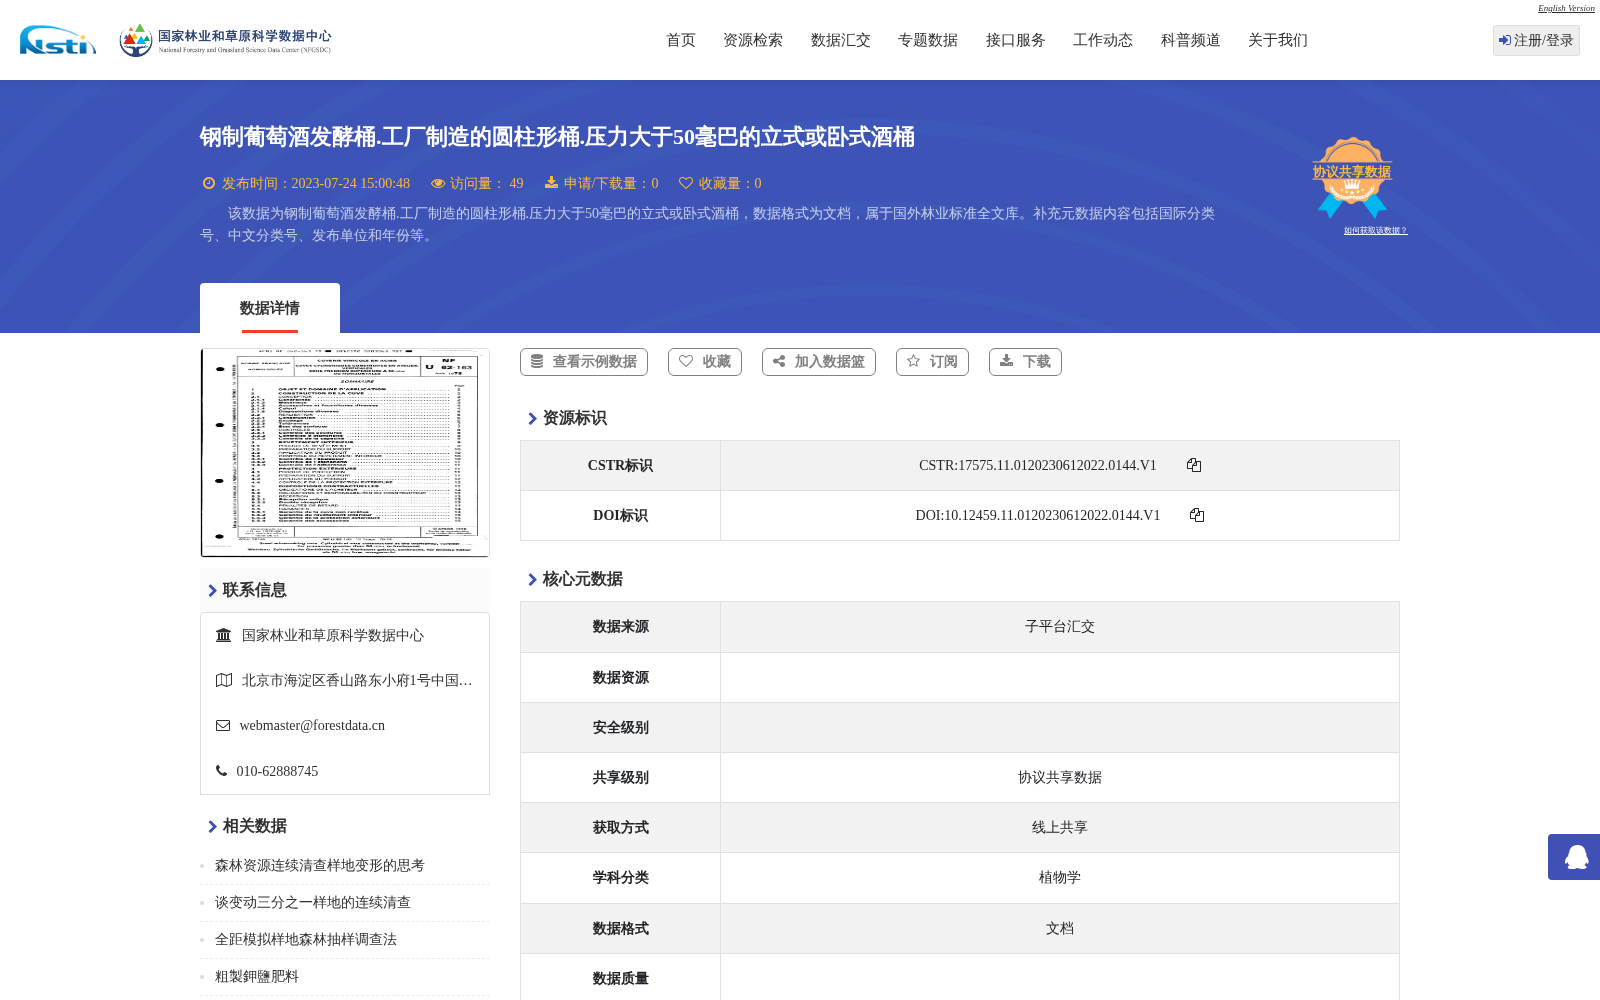
Task: Click the 子平台汇交 data source value
Action: pos(1060,627)
